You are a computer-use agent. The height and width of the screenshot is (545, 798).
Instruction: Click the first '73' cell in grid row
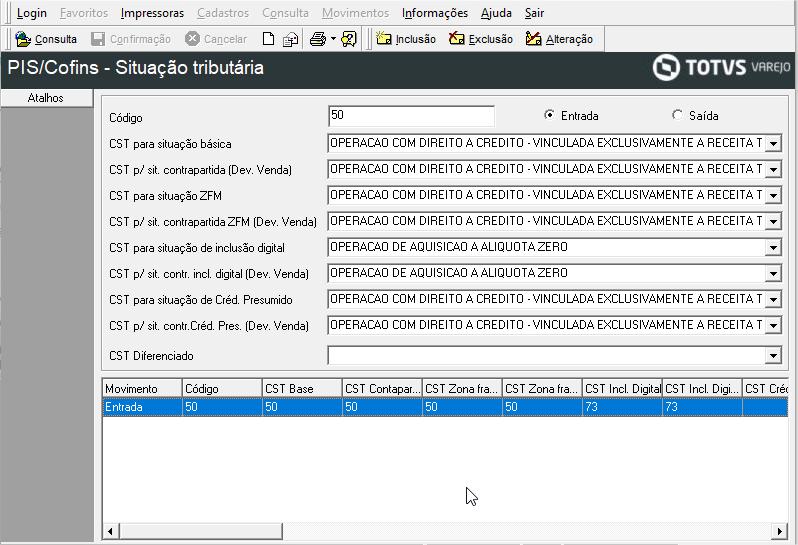[x=622, y=407]
